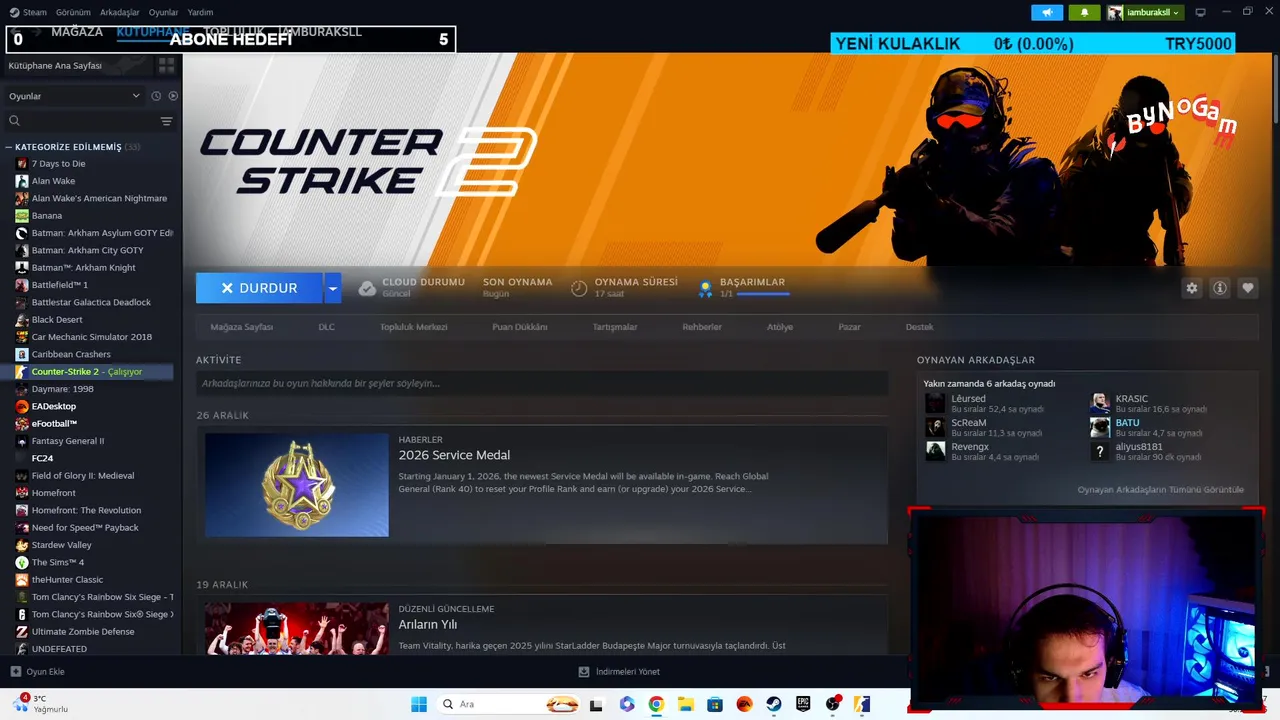Stop game with DURDUR button
The width and height of the screenshot is (1280, 720).
pos(259,288)
